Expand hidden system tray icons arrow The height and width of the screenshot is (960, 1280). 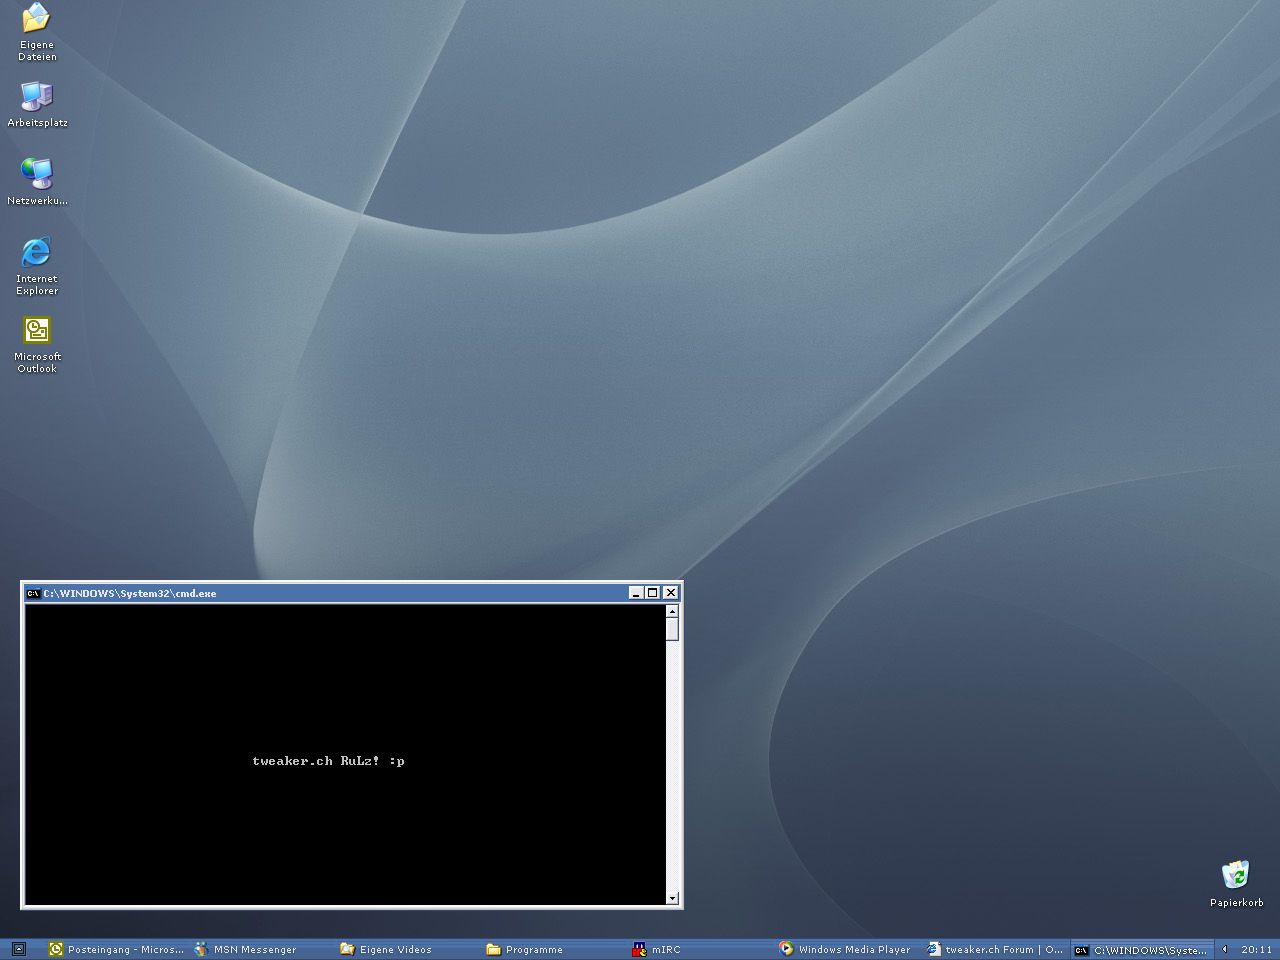click(x=1225, y=949)
